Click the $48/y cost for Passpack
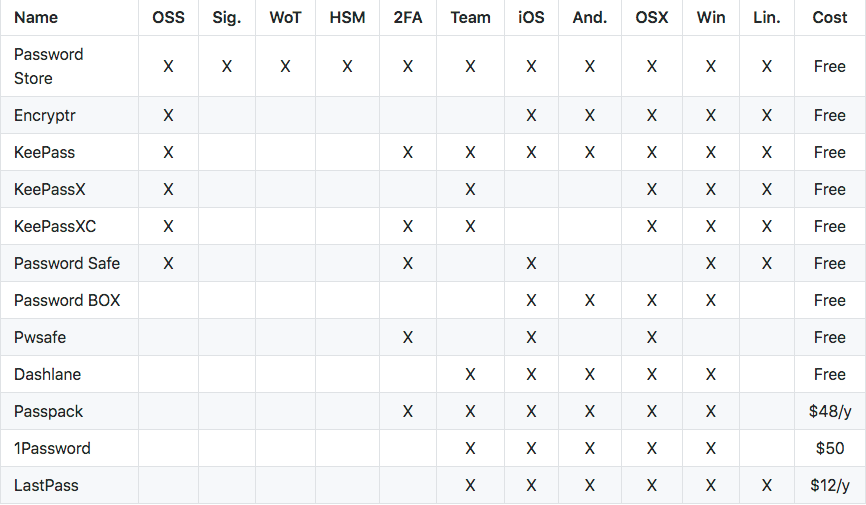The width and height of the screenshot is (866, 505). point(830,412)
